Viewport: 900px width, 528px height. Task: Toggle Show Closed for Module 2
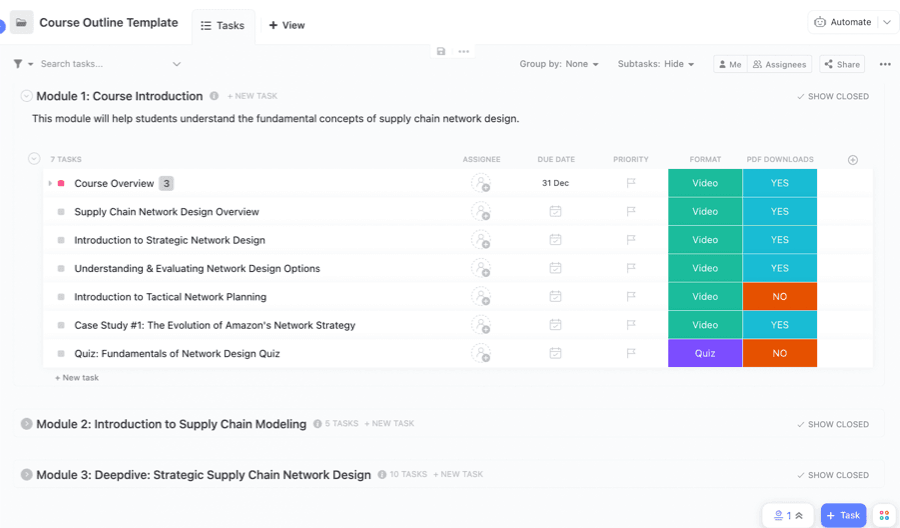pos(833,425)
